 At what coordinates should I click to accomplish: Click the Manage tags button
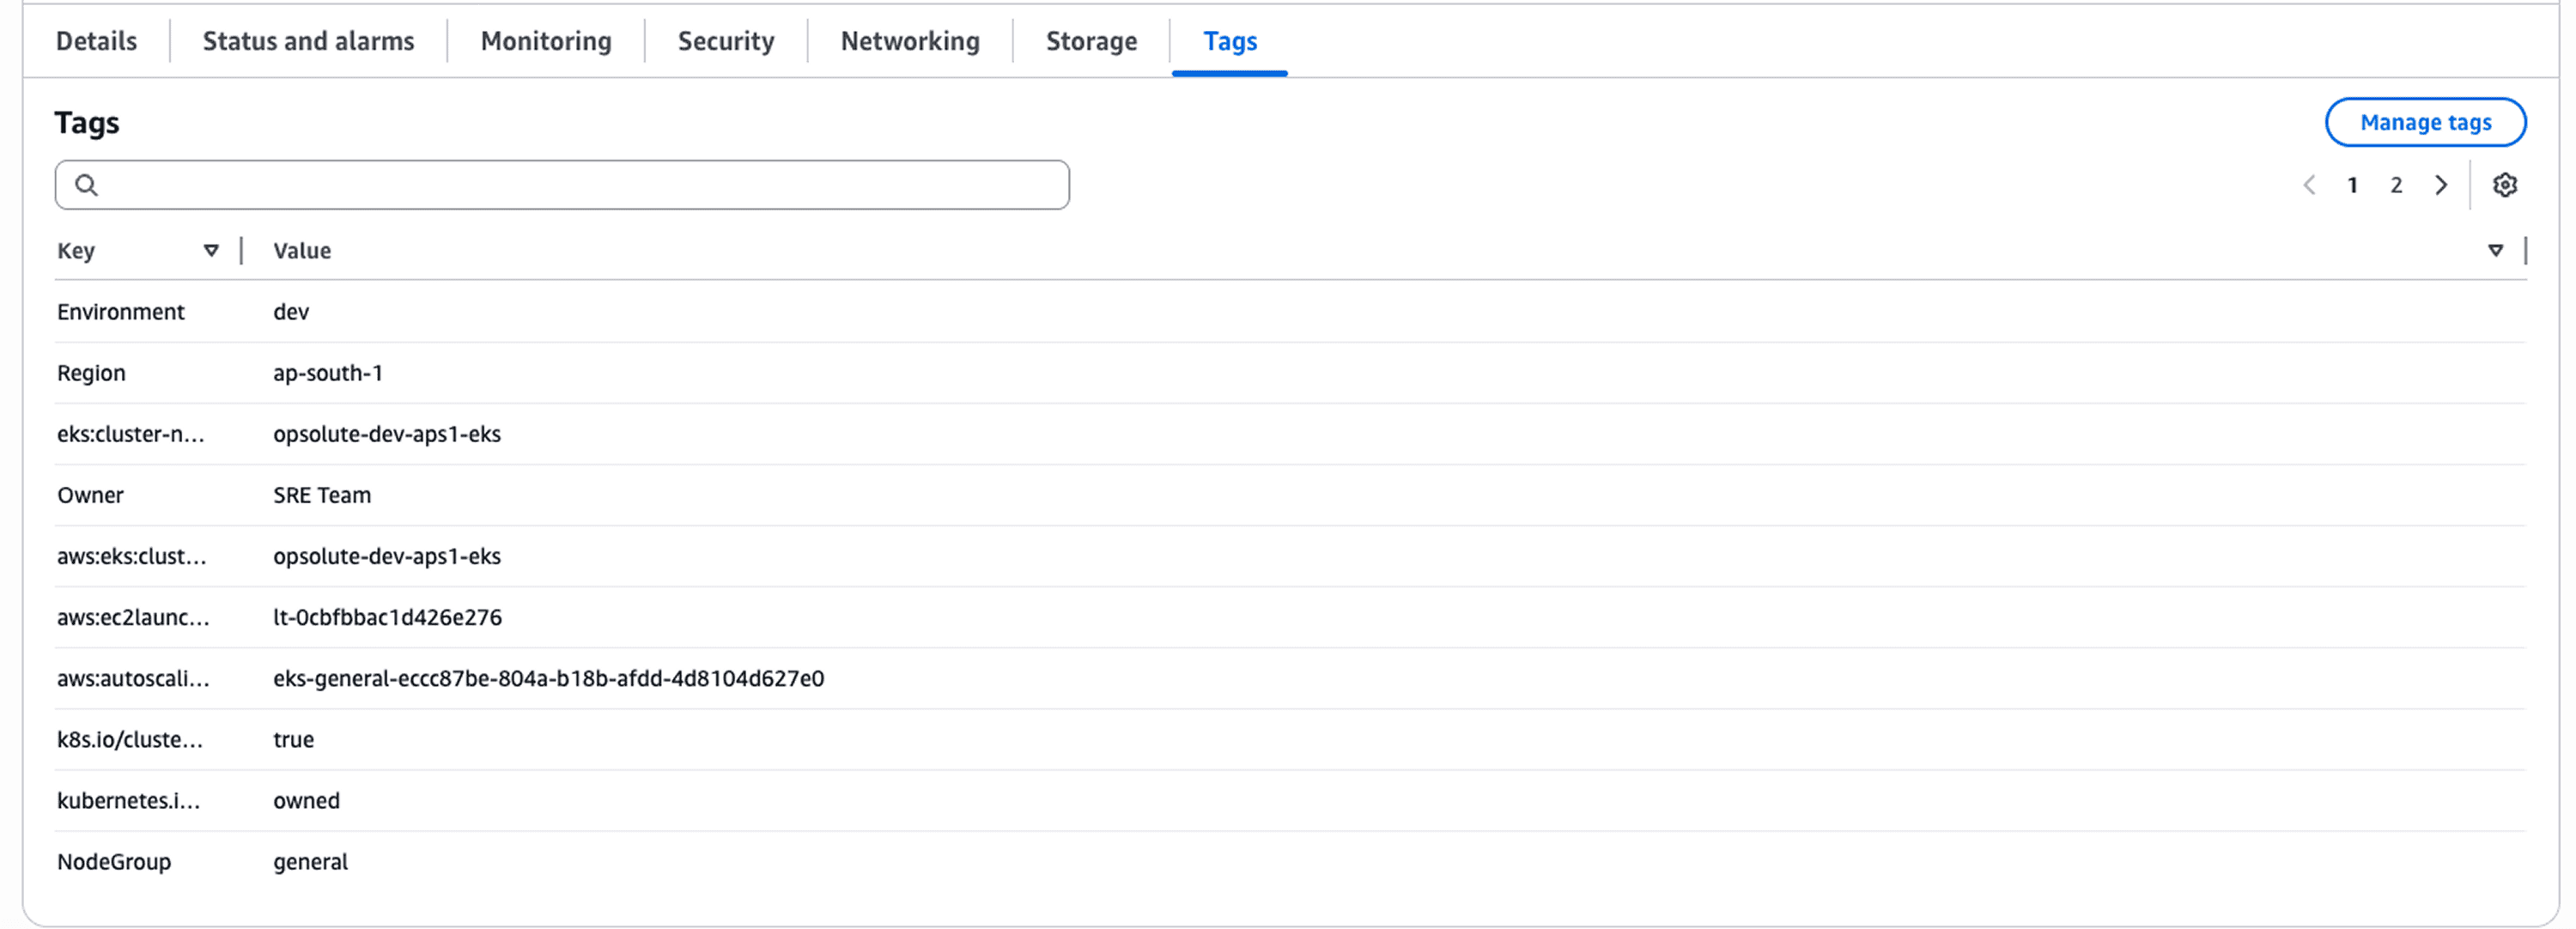click(2425, 122)
